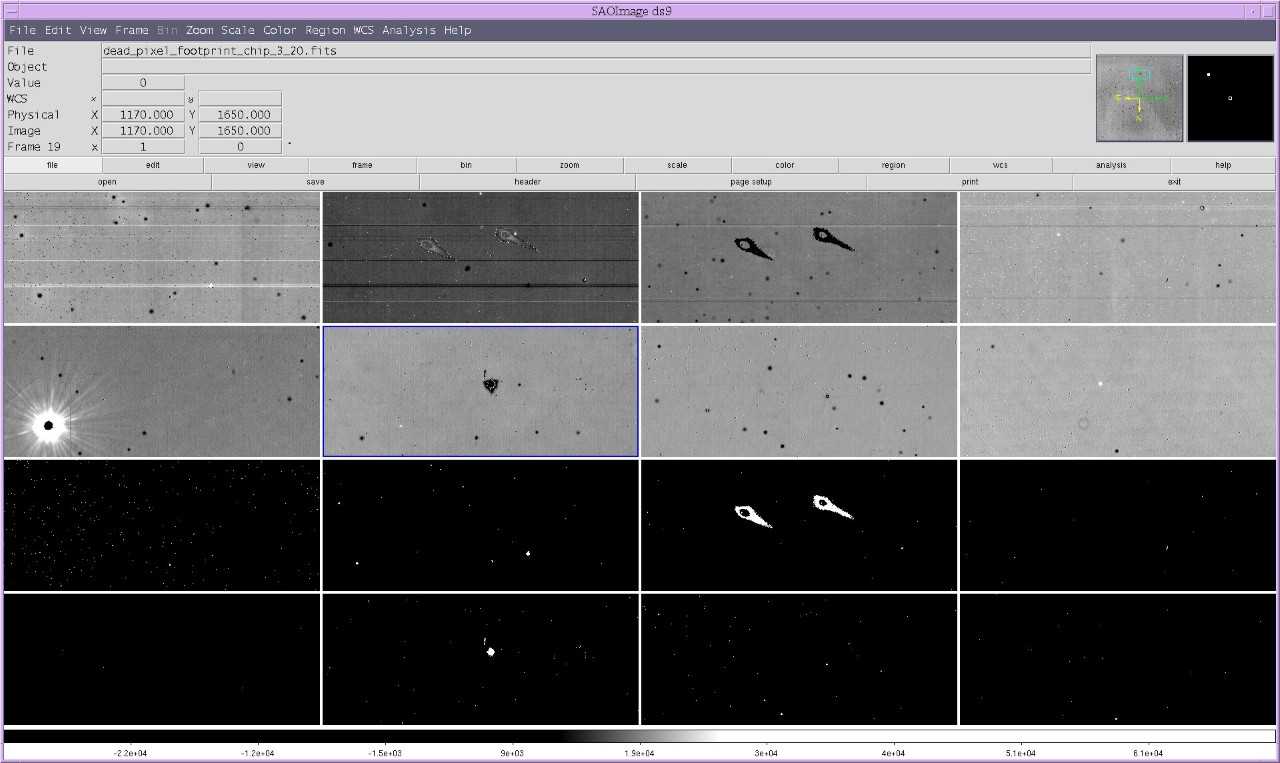The height and width of the screenshot is (763, 1280).
Task: Click the 'print' button
Action: 969,182
